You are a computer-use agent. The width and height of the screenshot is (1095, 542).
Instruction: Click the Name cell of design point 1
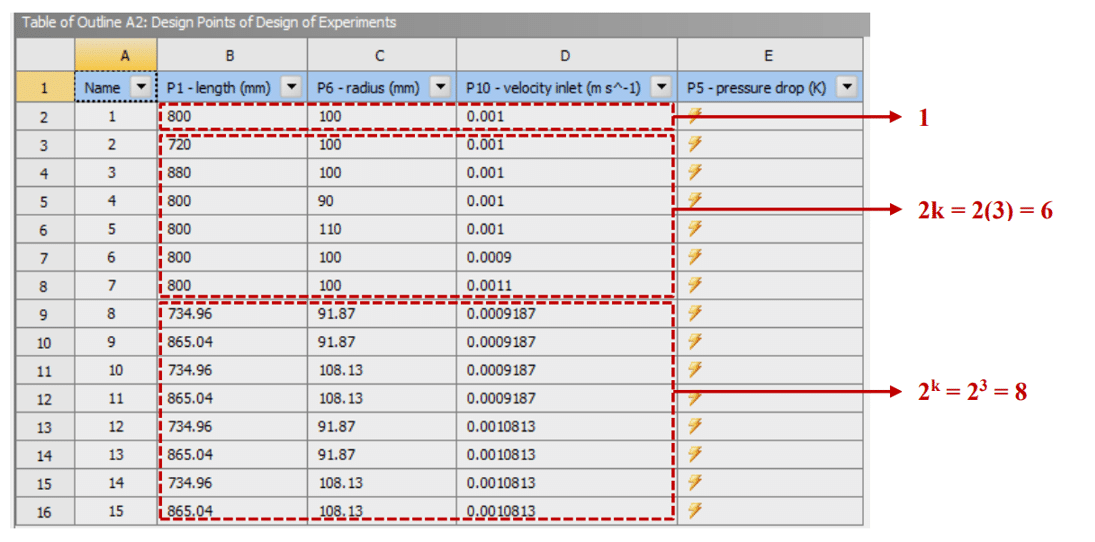116,117
